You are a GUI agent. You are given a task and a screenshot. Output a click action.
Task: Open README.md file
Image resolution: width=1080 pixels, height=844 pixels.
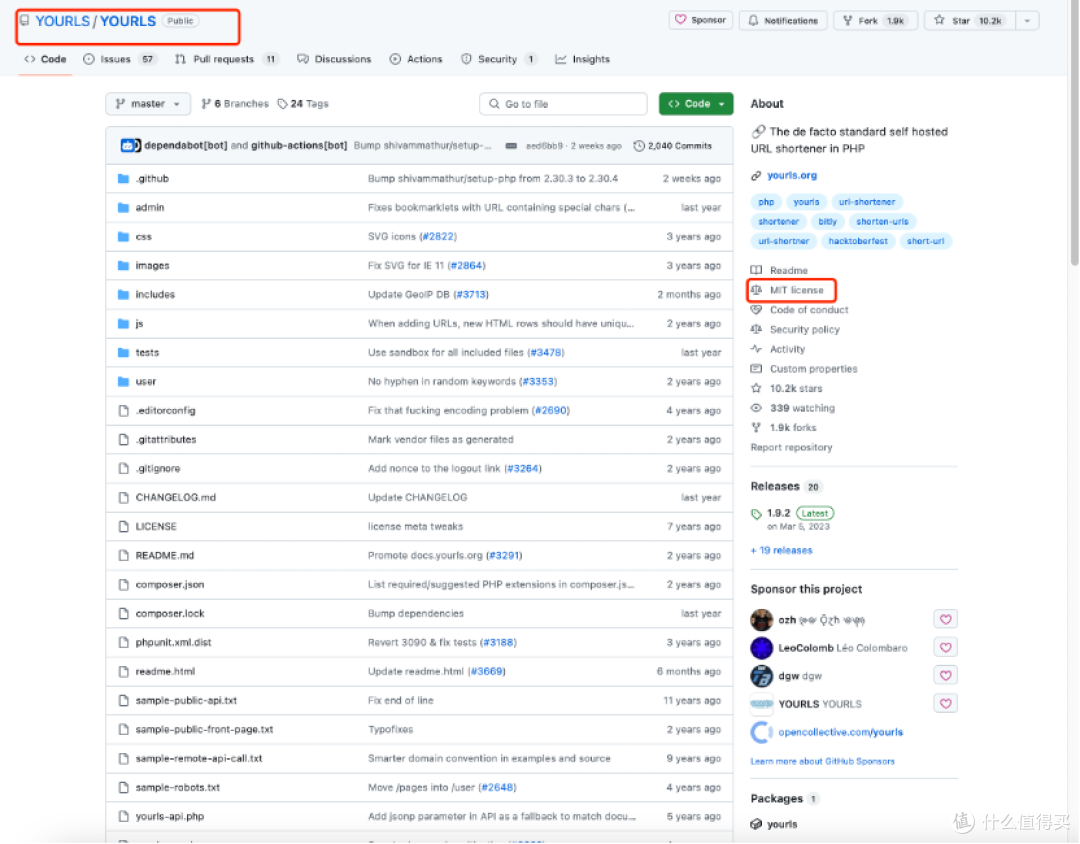pos(165,555)
